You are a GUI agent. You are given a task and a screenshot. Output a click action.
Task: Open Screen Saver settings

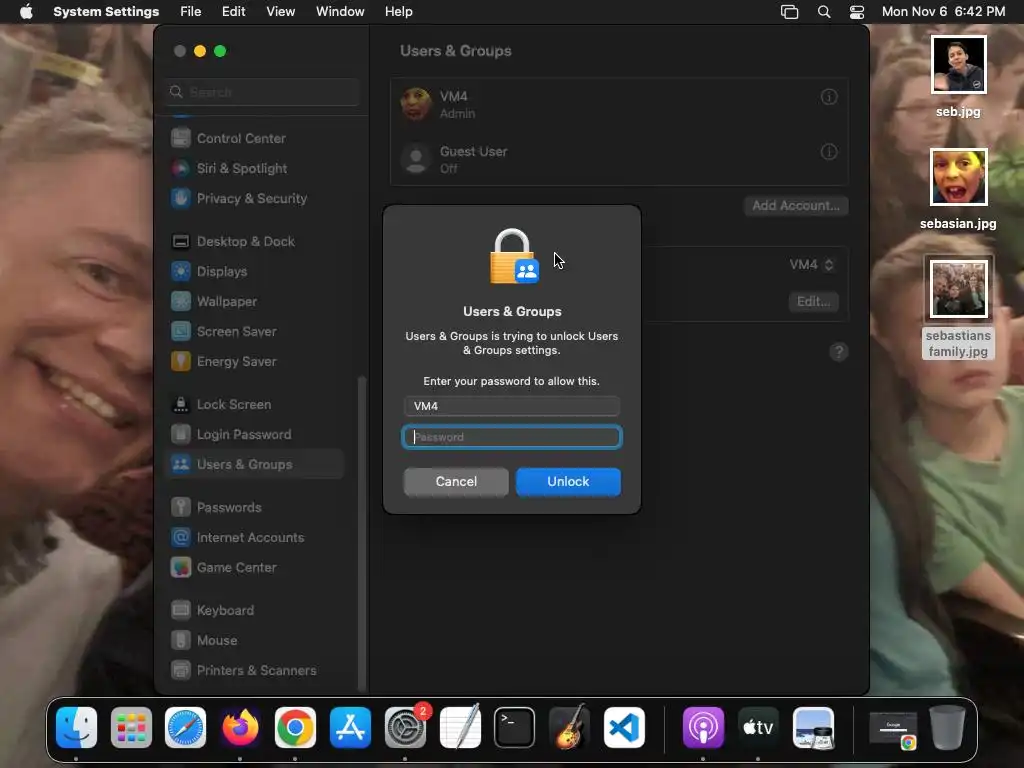tap(255, 332)
